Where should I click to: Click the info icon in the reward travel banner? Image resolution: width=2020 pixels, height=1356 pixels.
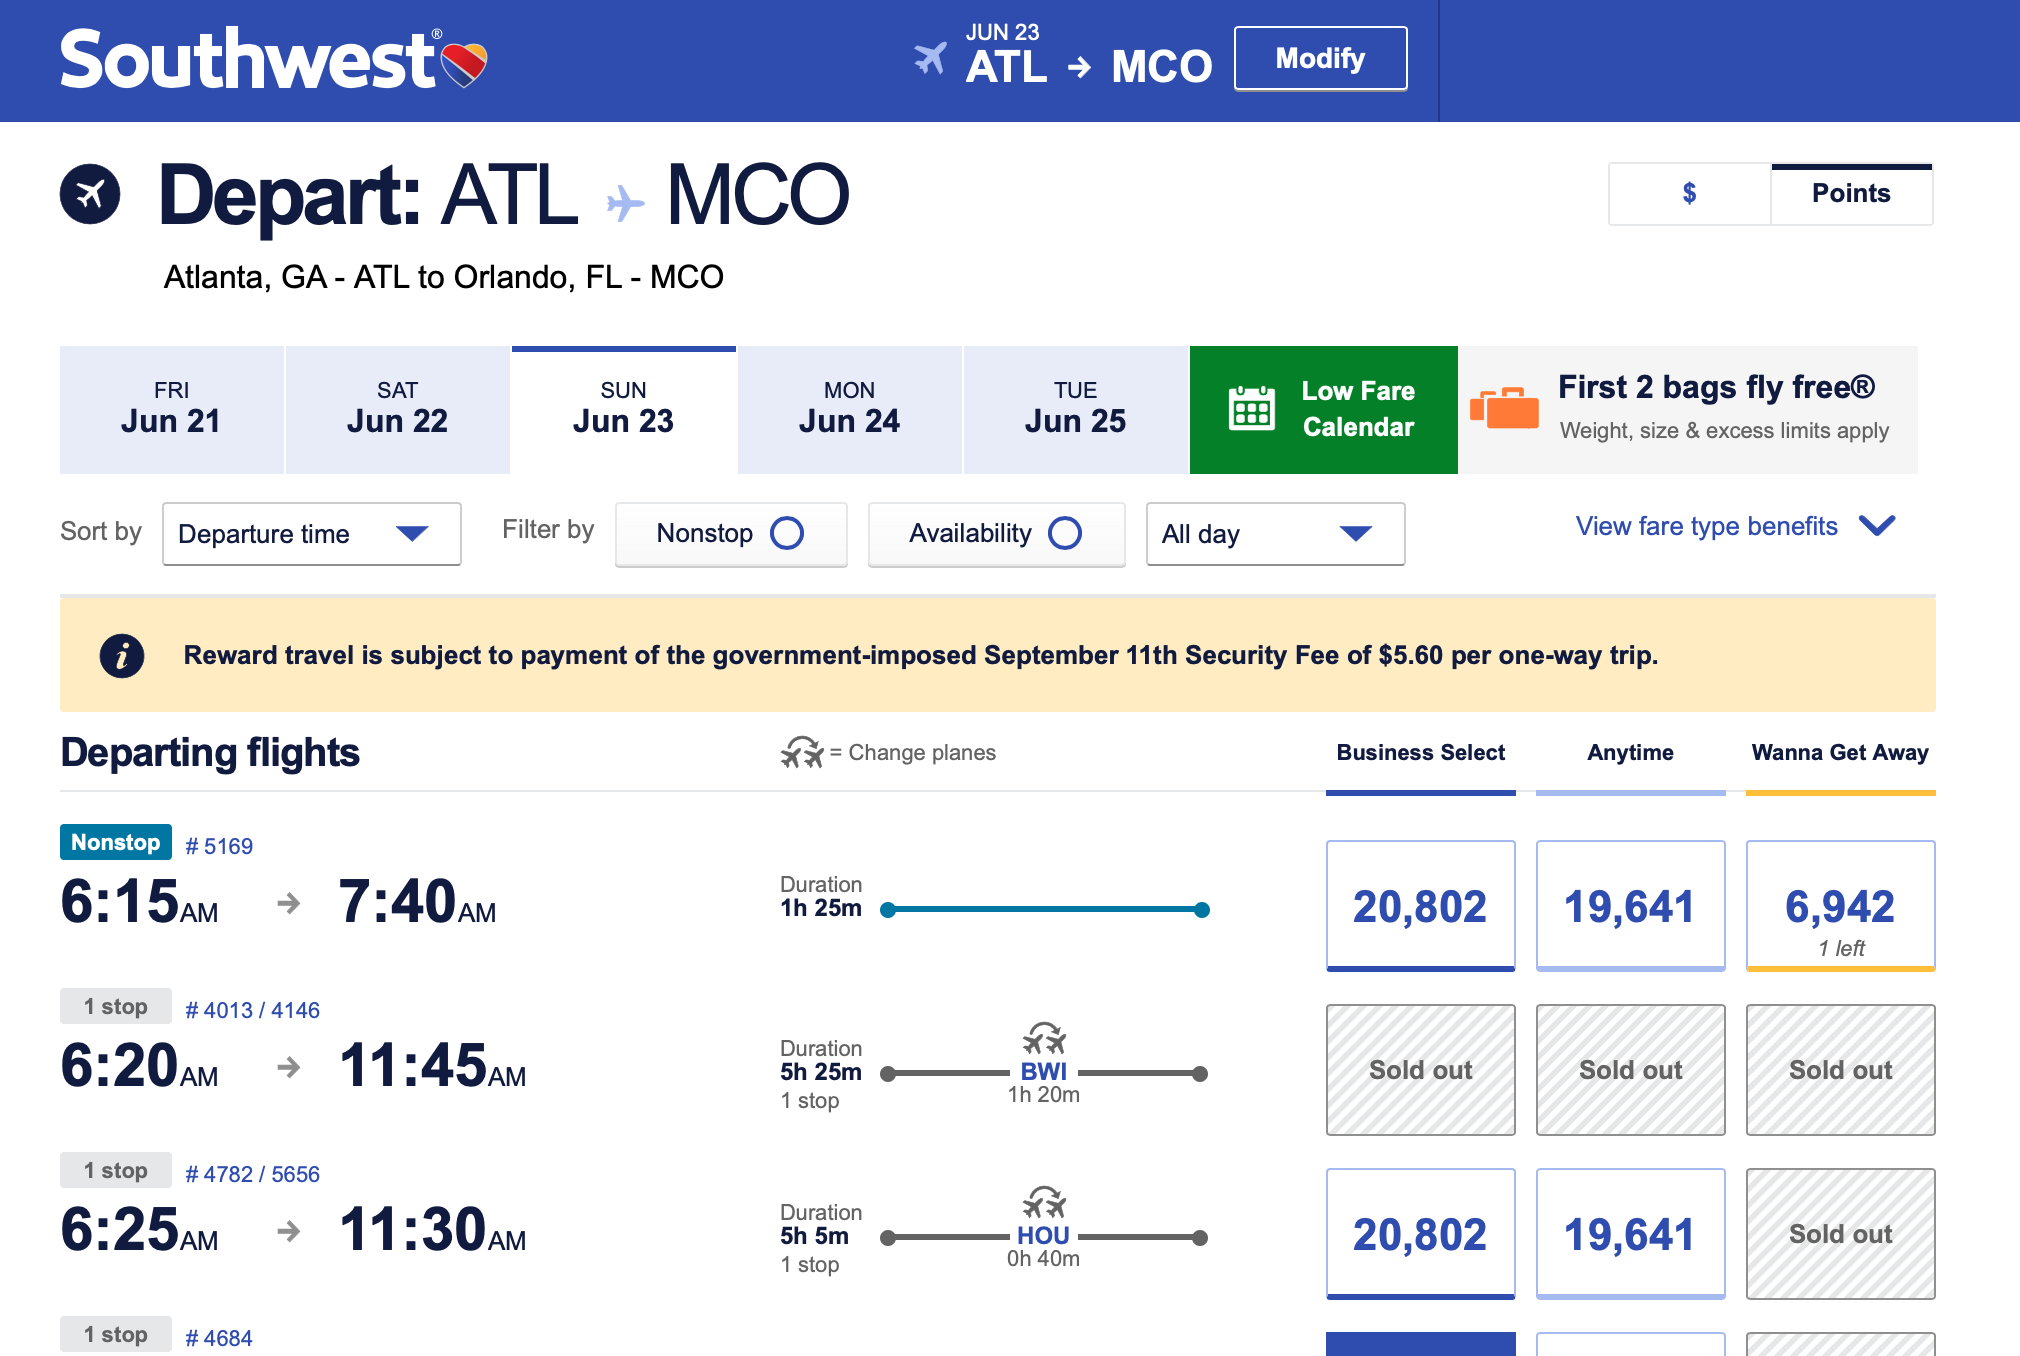coord(124,655)
